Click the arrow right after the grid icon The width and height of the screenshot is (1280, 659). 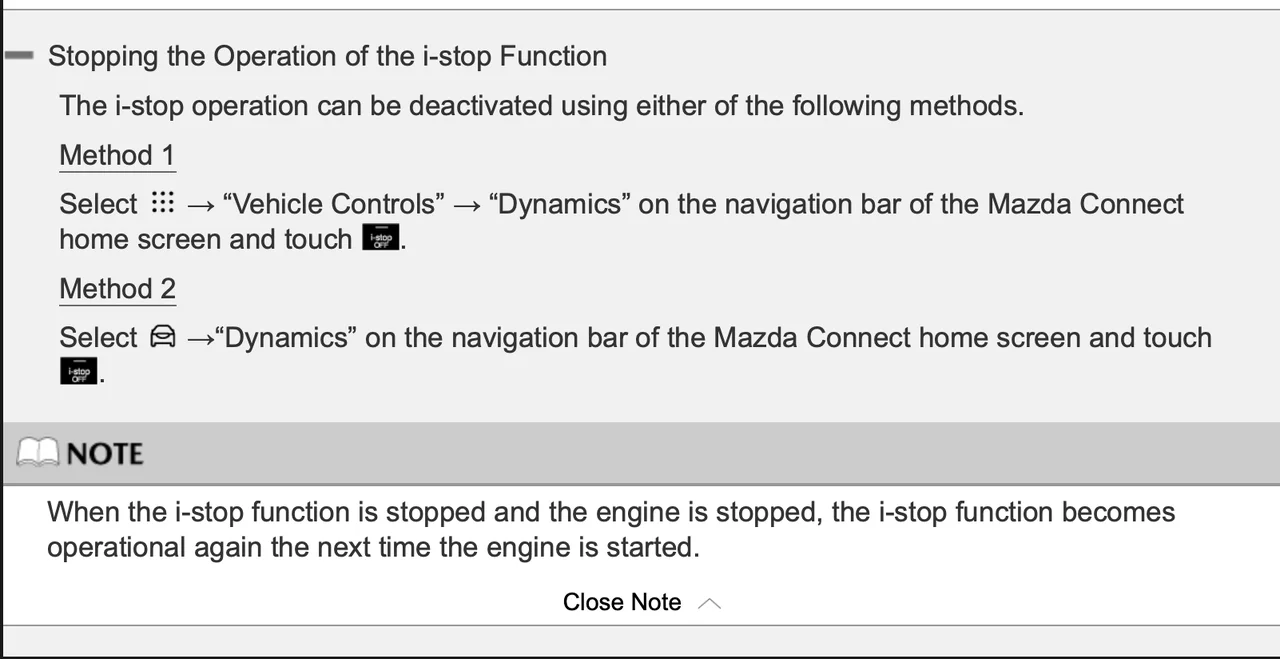point(200,205)
